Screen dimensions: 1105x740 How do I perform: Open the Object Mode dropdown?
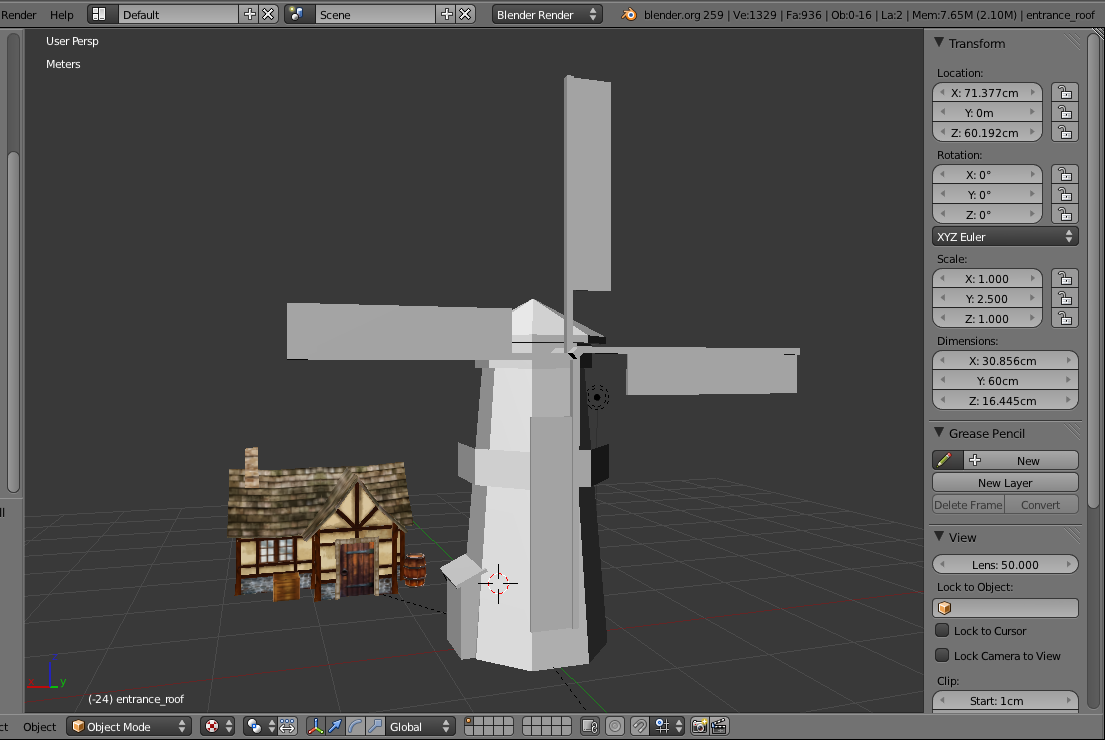pos(128,726)
